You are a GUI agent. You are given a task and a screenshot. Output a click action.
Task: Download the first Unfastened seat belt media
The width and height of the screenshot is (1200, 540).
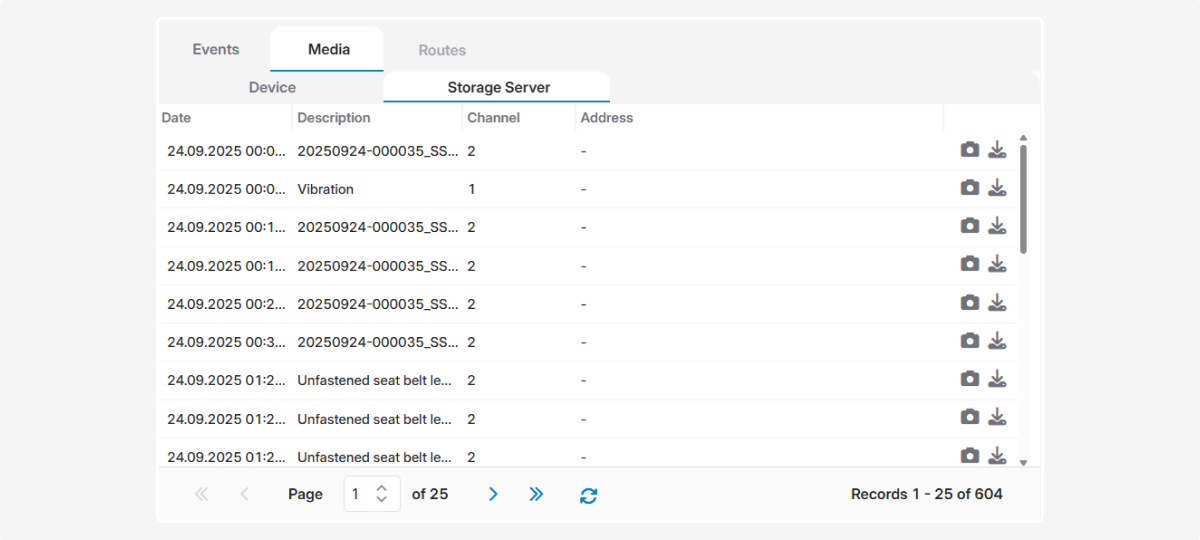click(x=997, y=379)
